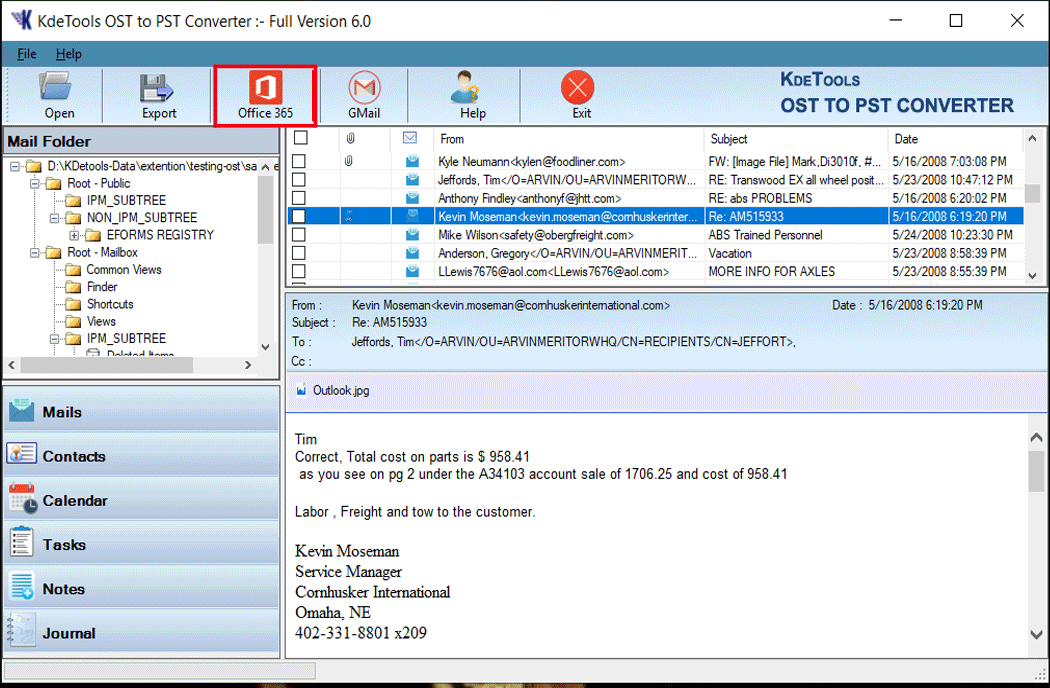This screenshot has width=1050, height=688.
Task: Click envelope icon on Mike Wilson row
Action: 412,234
